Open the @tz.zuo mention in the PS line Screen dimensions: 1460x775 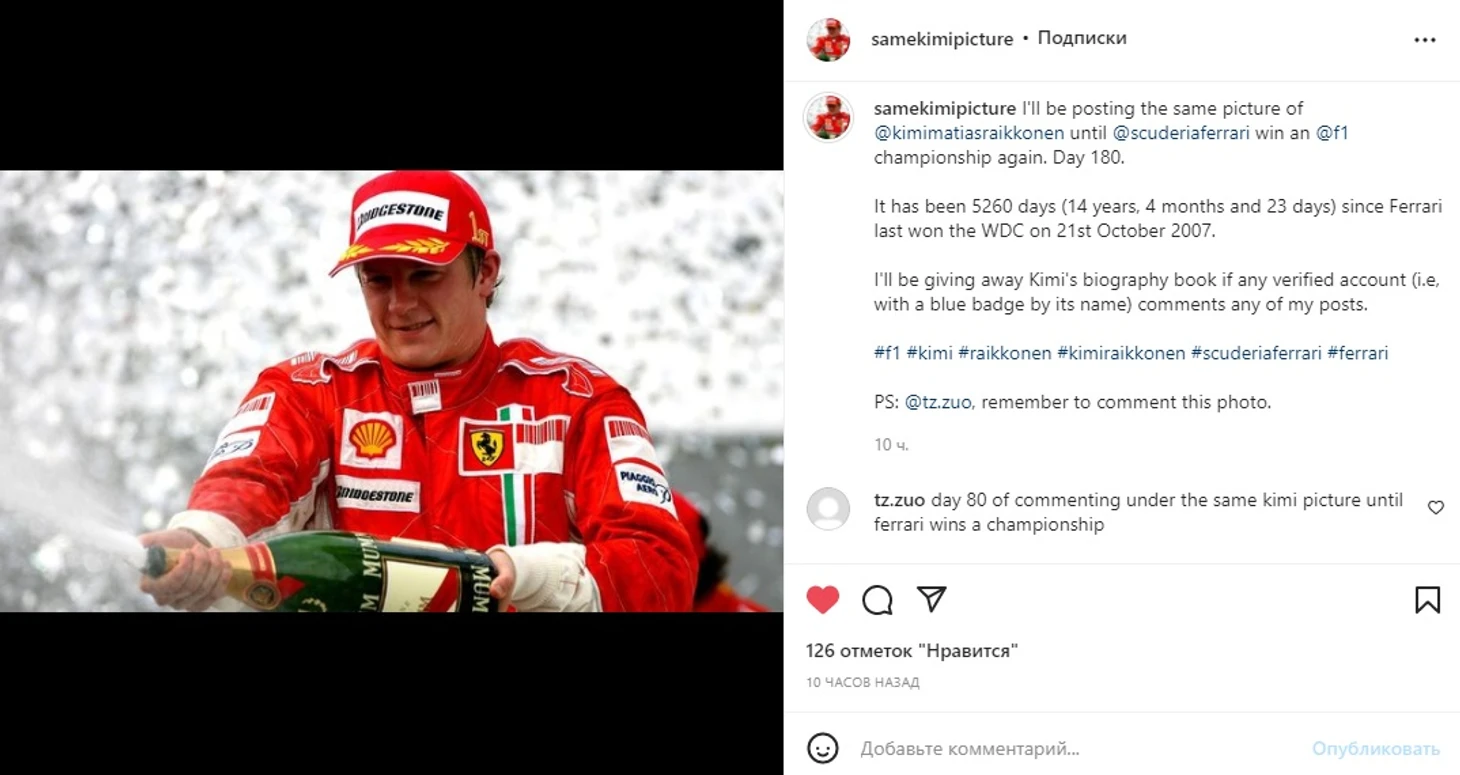click(x=937, y=402)
